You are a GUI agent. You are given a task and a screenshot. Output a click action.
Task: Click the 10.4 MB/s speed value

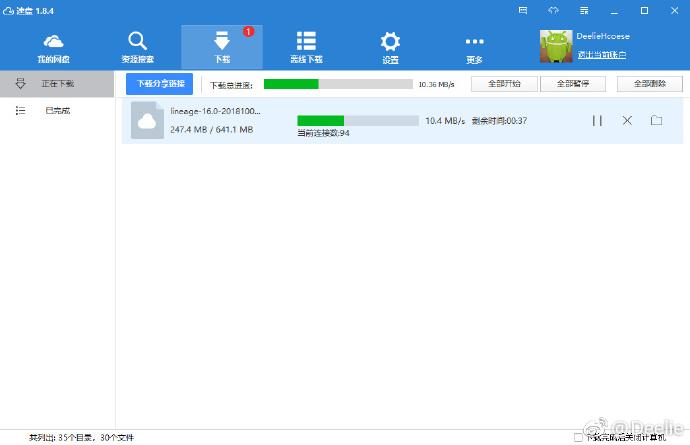coord(445,121)
